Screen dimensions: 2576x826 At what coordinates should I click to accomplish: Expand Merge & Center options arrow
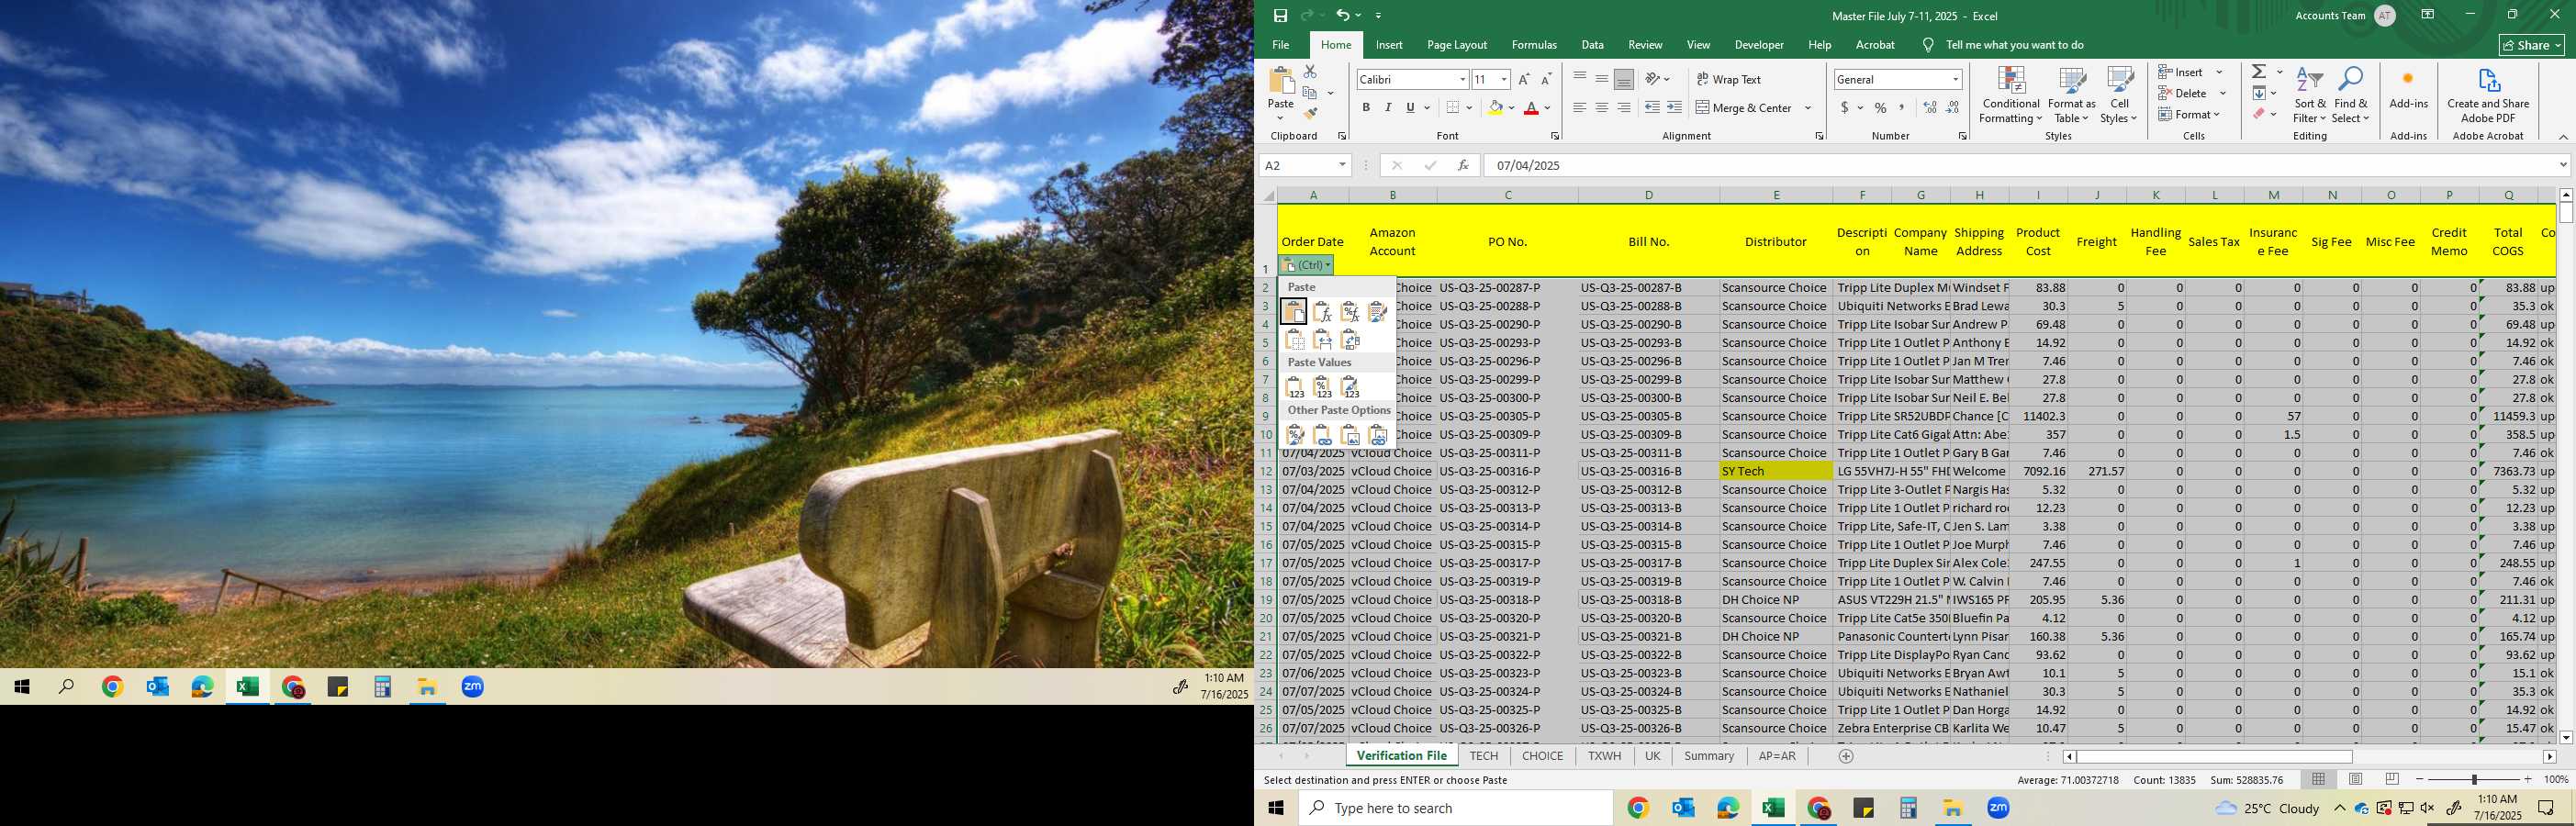click(1808, 107)
